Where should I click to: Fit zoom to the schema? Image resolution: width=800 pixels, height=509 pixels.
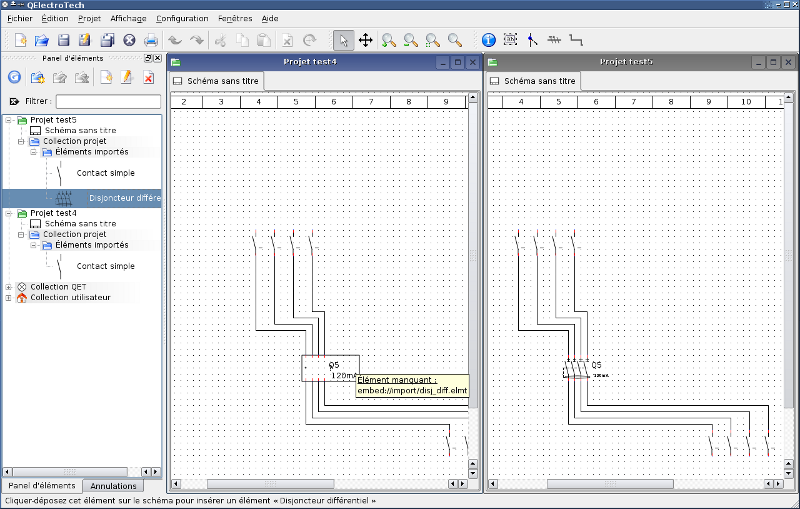(433, 40)
